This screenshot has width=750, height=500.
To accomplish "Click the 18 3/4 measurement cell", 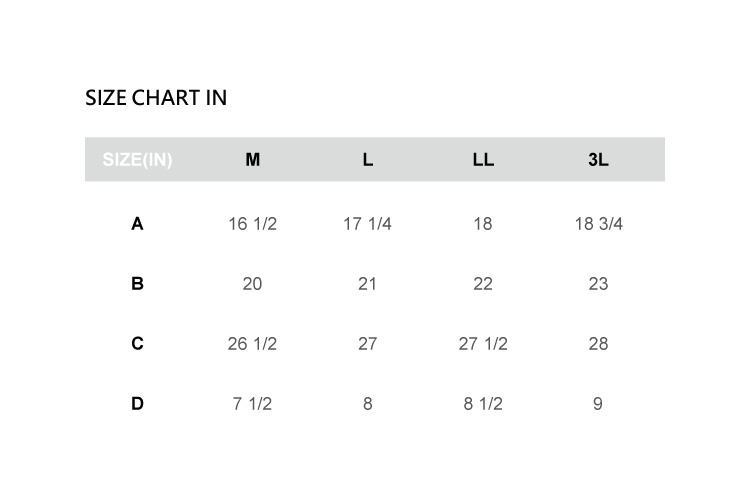I will pyautogui.click(x=598, y=224).
